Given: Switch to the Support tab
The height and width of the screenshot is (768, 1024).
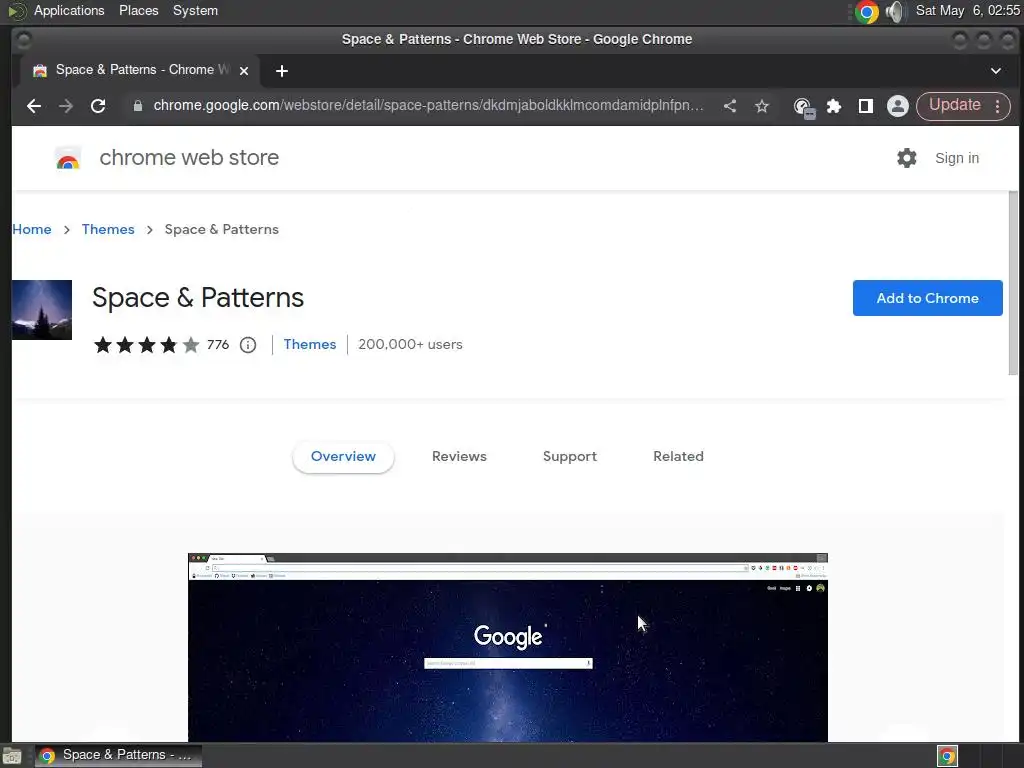Looking at the screenshot, I should [569, 456].
